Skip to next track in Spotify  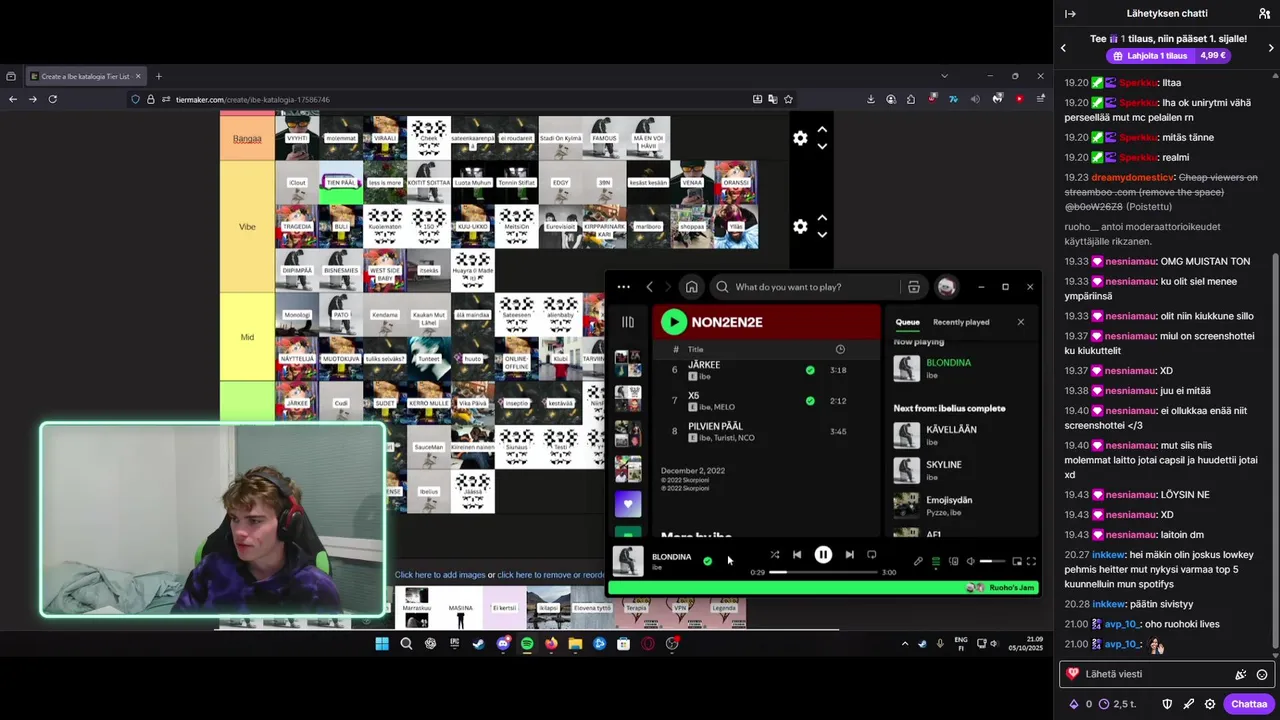[x=849, y=555]
